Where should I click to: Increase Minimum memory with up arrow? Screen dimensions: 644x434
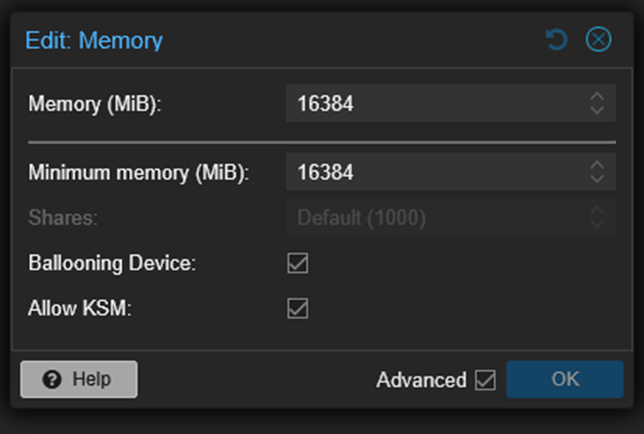click(x=597, y=166)
